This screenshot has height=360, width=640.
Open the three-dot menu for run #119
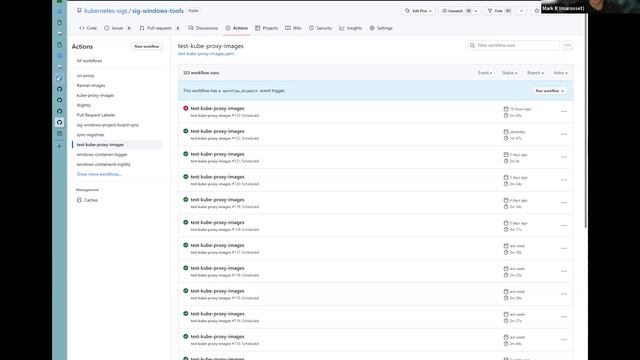(x=564, y=203)
